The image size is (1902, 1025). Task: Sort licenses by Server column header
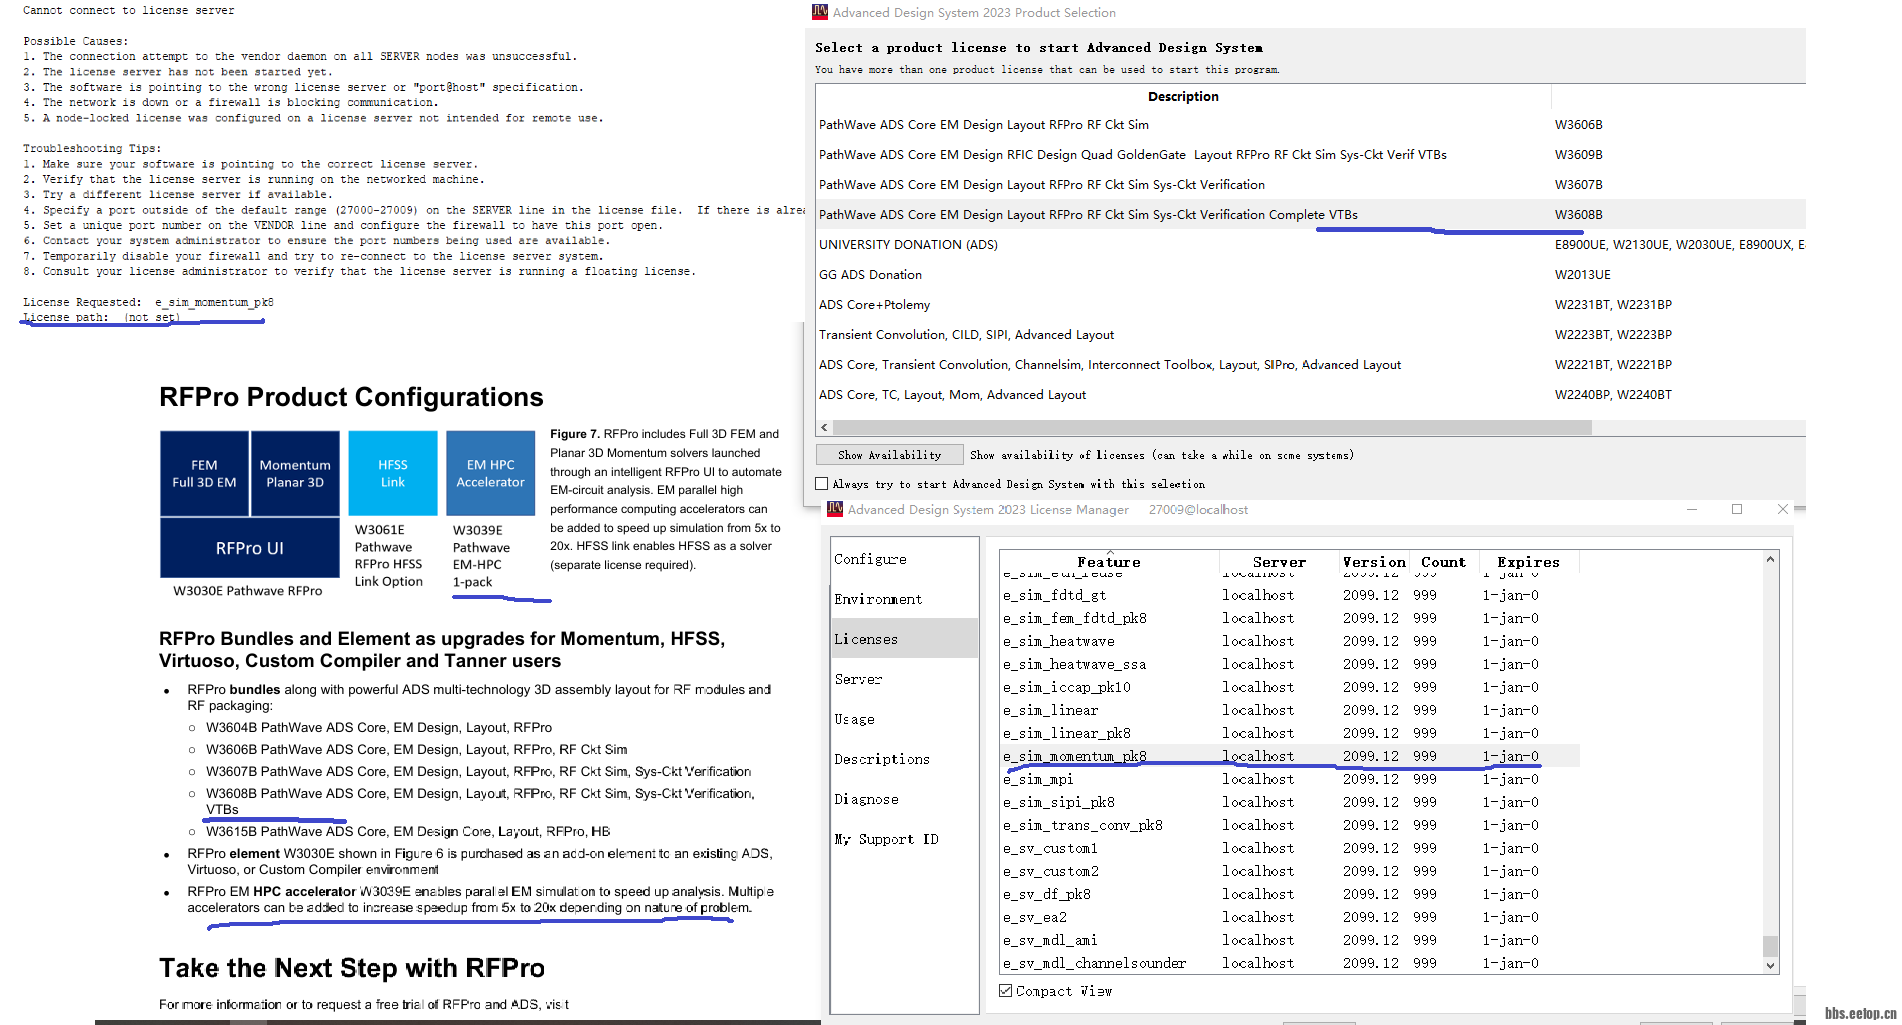point(1279,562)
